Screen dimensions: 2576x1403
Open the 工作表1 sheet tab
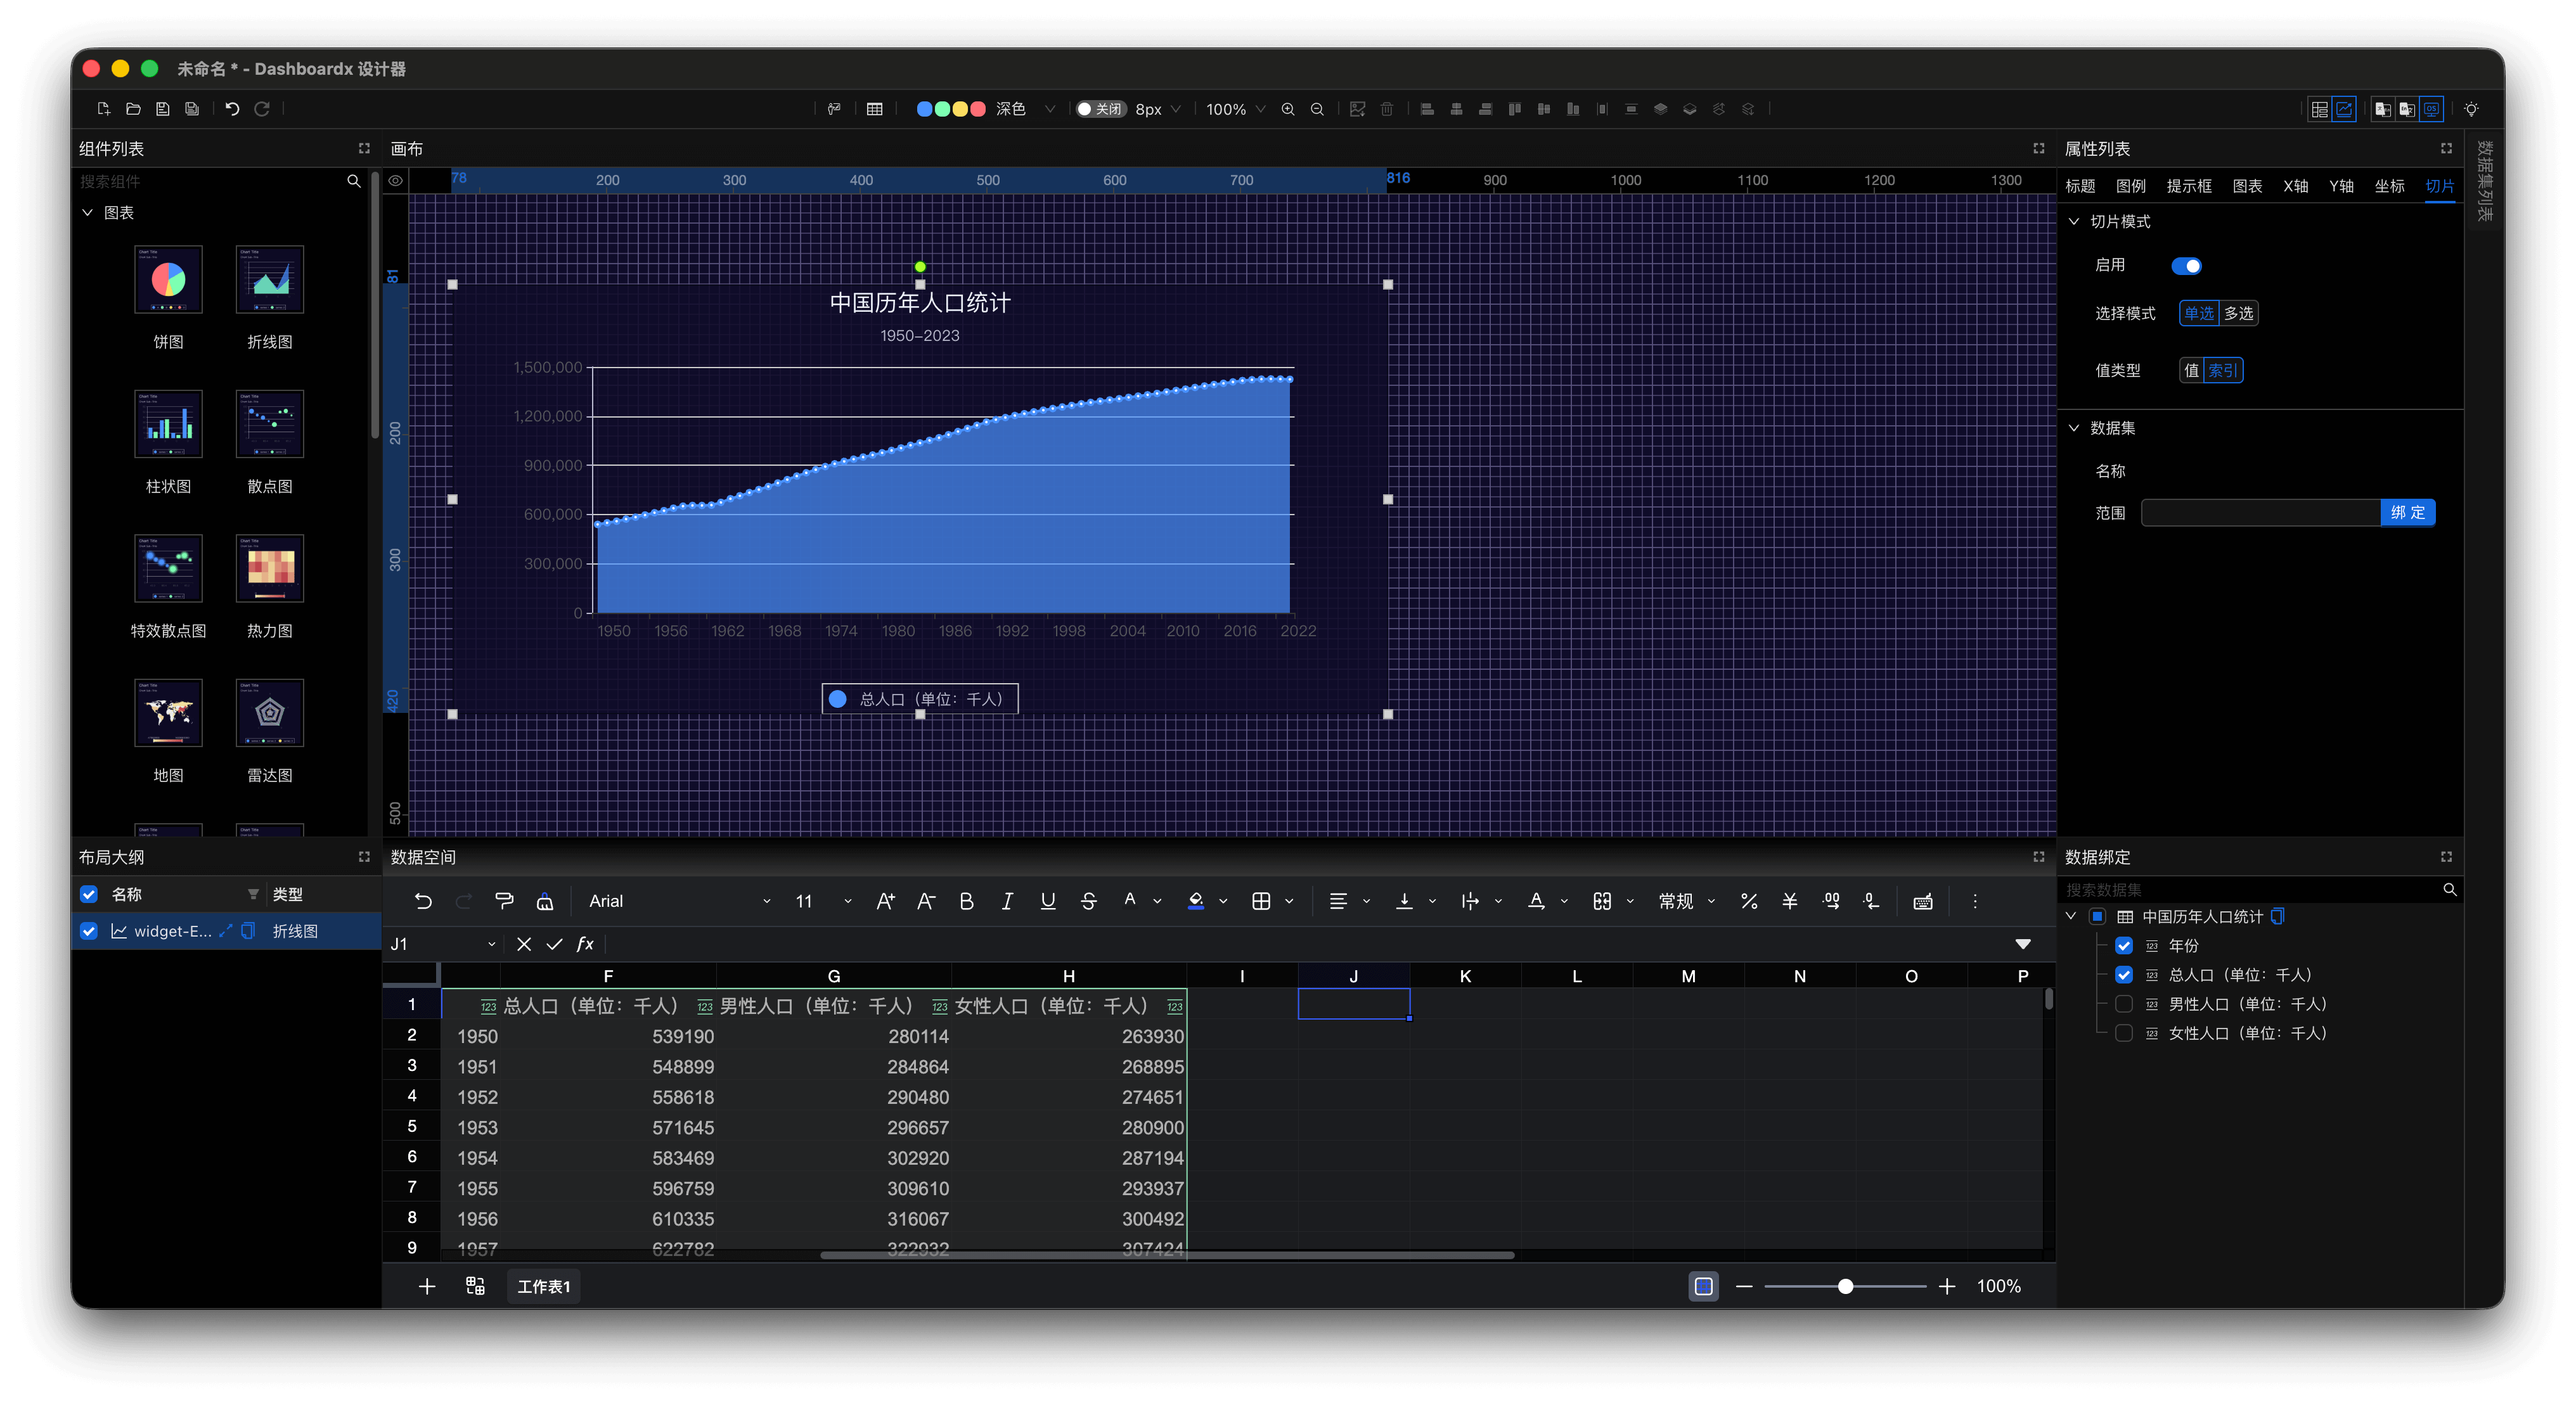[x=543, y=1286]
